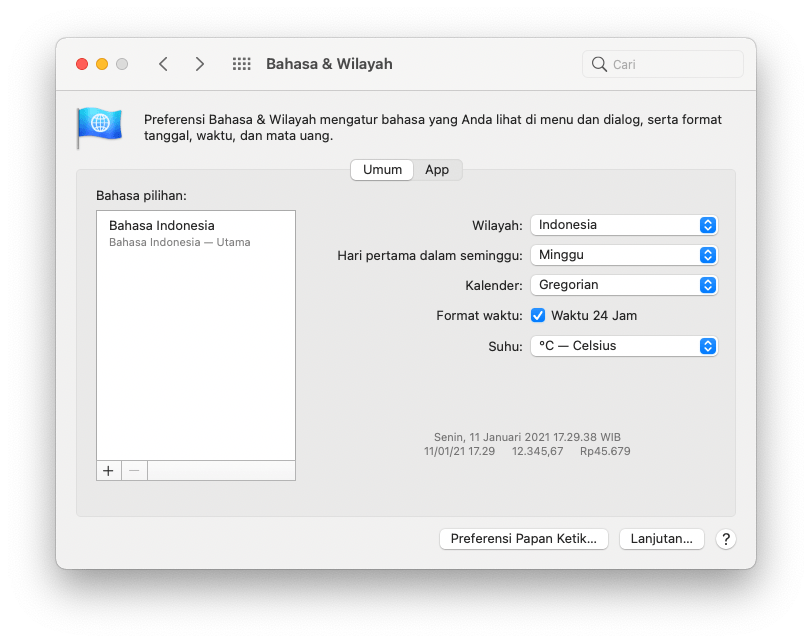Click the forward navigation arrow
Image resolution: width=812 pixels, height=643 pixels.
coord(200,64)
